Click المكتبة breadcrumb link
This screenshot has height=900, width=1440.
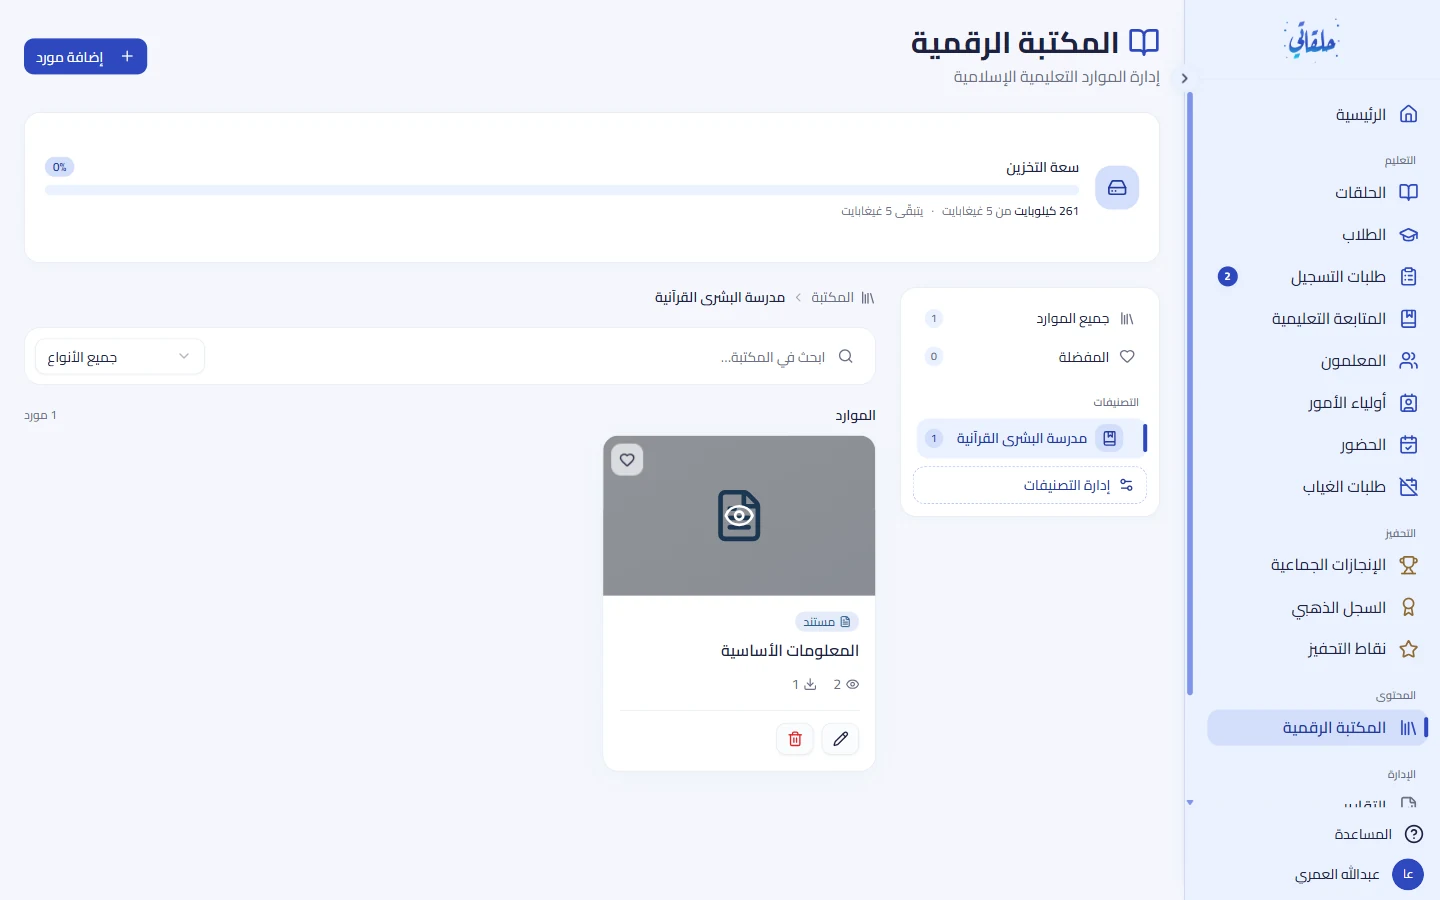tap(832, 297)
